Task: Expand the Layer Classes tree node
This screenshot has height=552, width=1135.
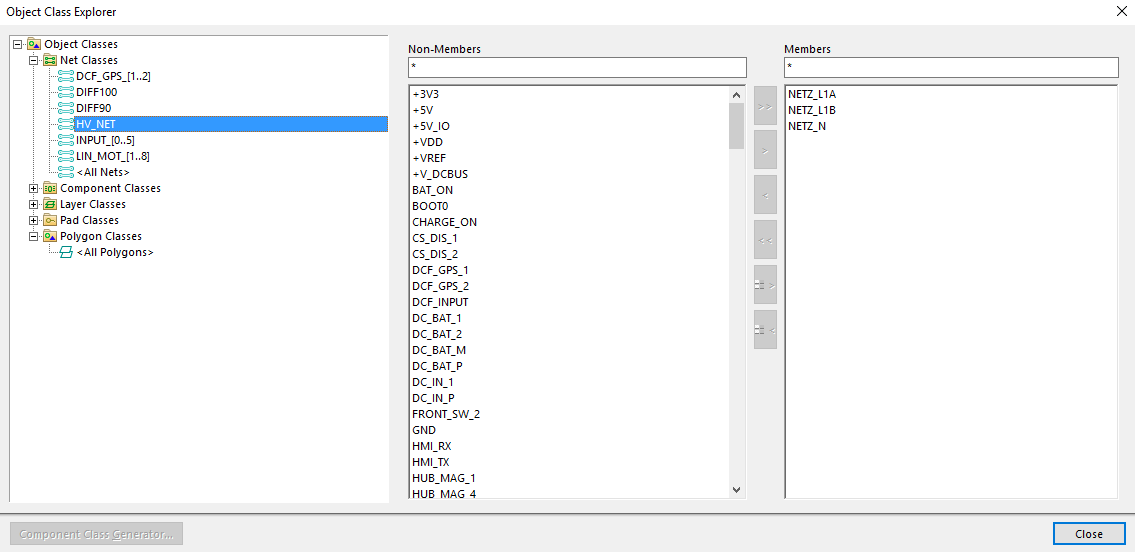Action: pyautogui.click(x=34, y=204)
